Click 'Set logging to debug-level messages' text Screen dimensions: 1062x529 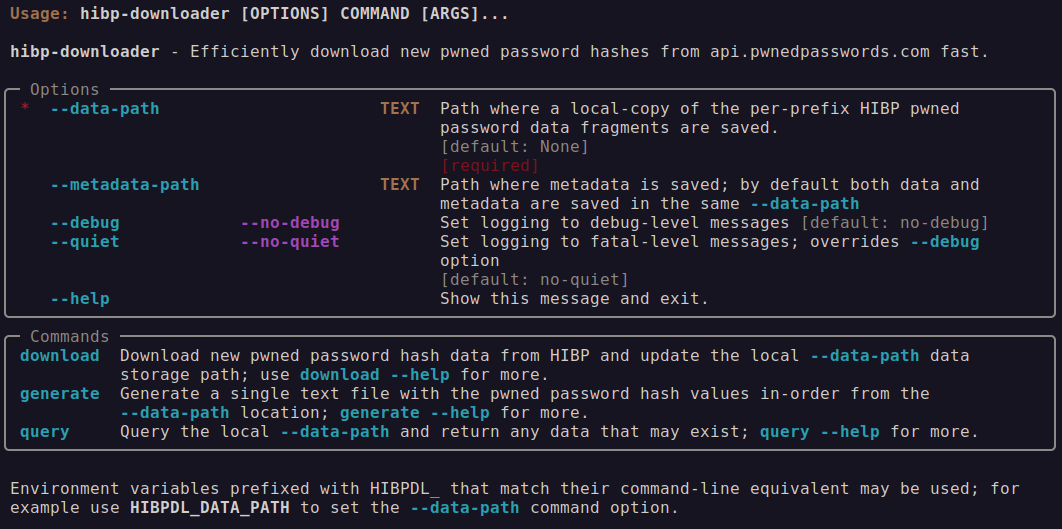[615, 222]
